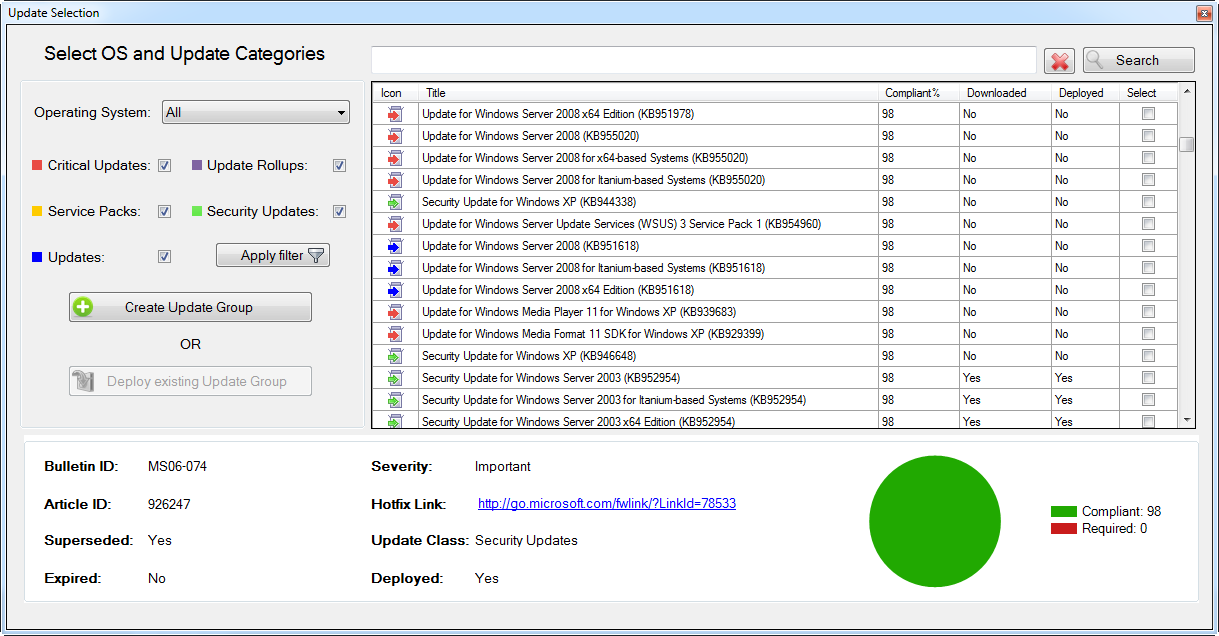Uncheck the Updates category checkbox

tap(165, 257)
